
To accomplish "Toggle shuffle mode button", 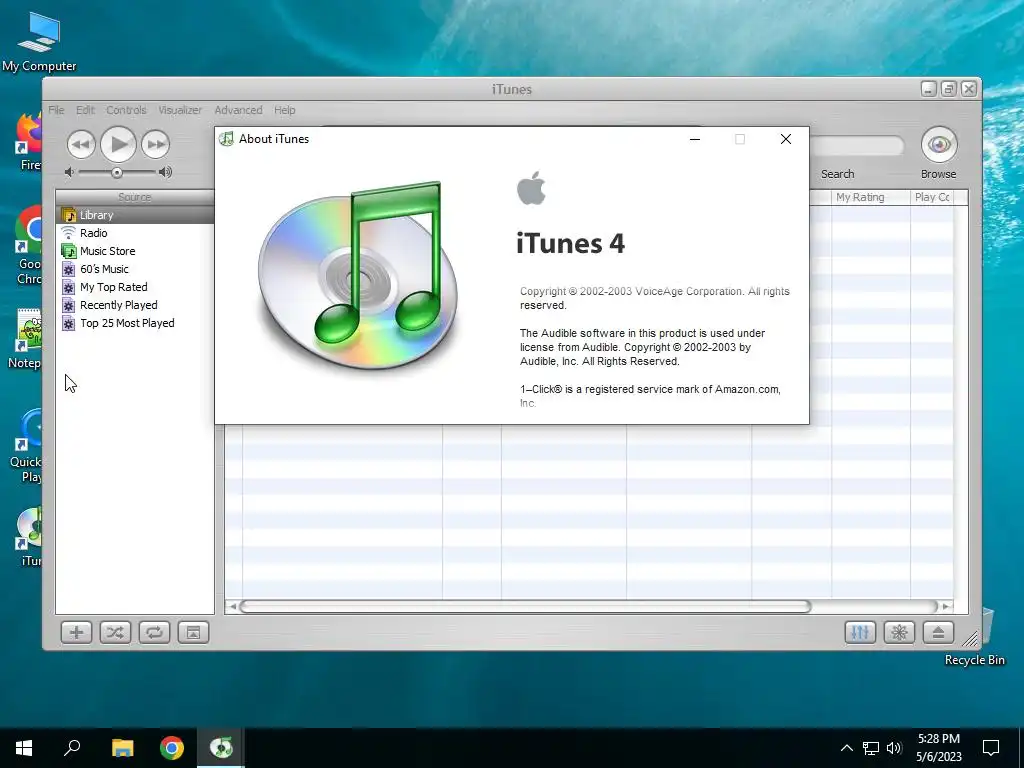I will [x=115, y=632].
